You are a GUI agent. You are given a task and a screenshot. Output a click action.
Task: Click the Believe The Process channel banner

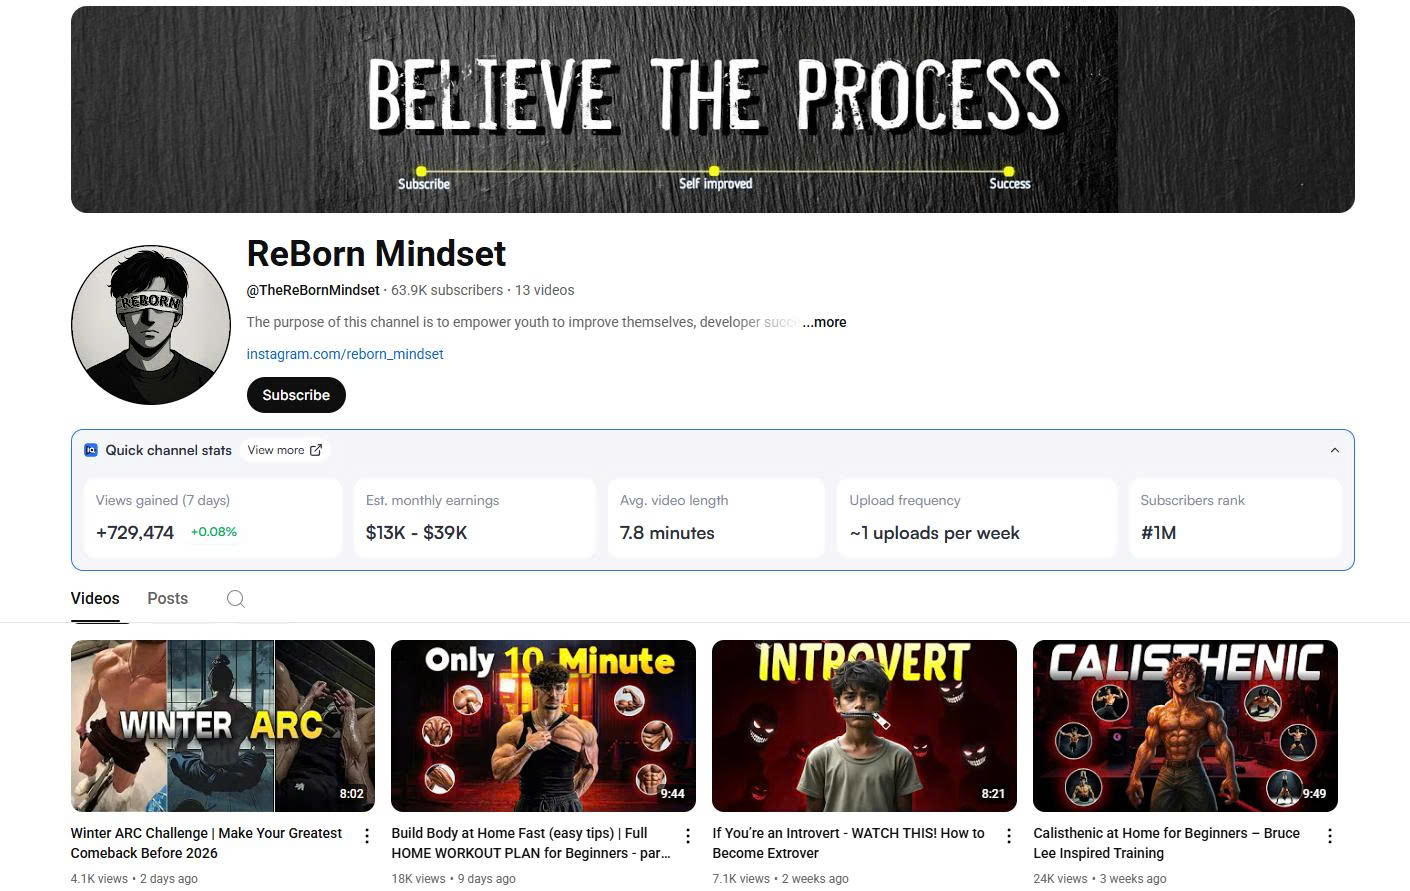(x=713, y=109)
